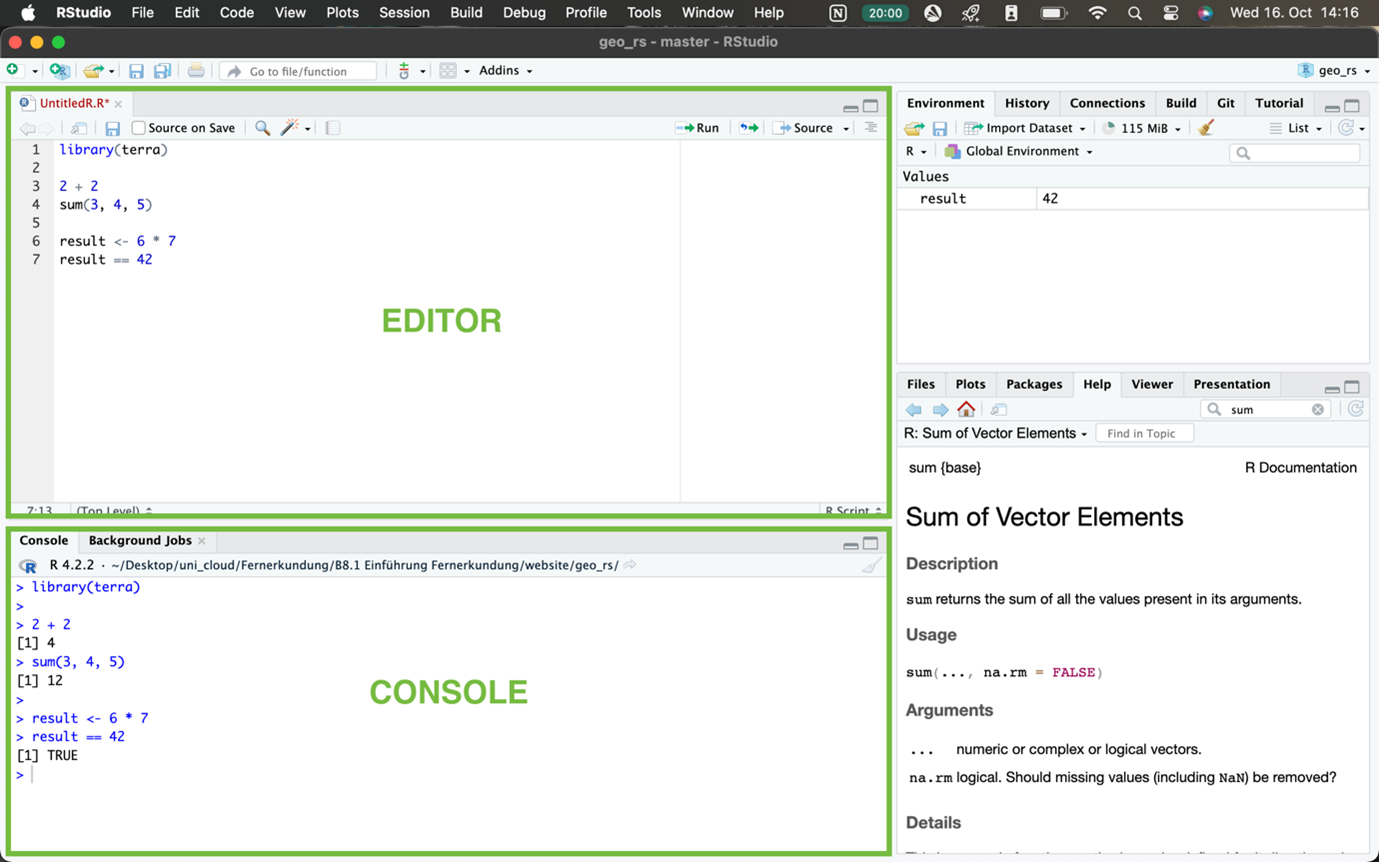Open the Addins dropdown menu
The height and width of the screenshot is (862, 1379).
tap(505, 71)
